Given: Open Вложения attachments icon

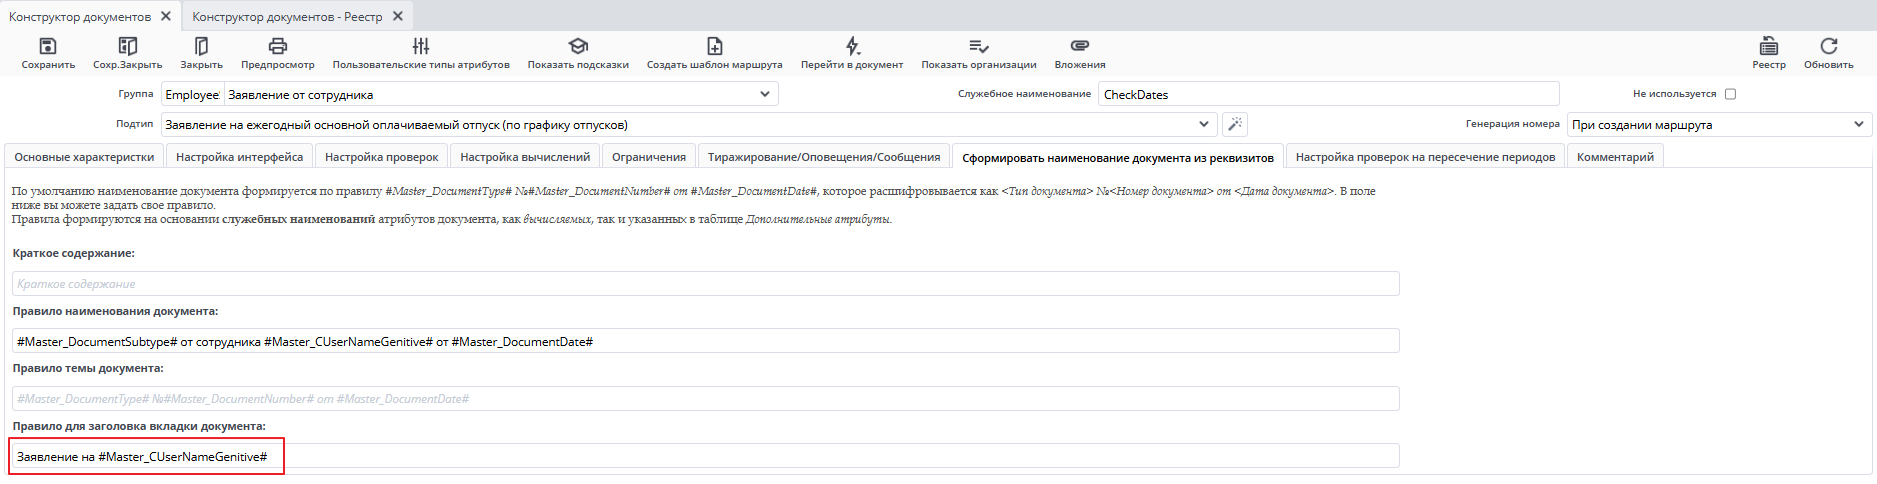Looking at the screenshot, I should [1079, 46].
